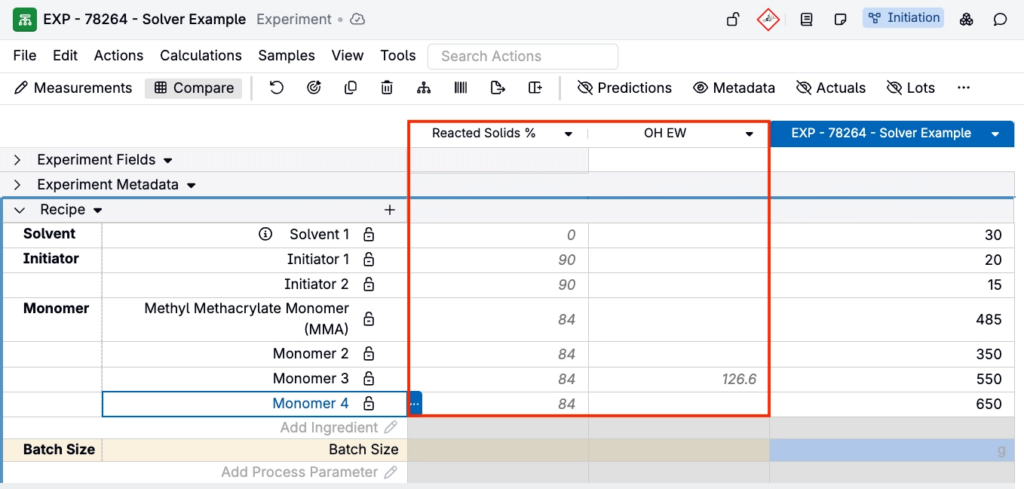Click the blue ellipsis handle on Monomer 4 row
This screenshot has height=489, width=1024.
415,404
